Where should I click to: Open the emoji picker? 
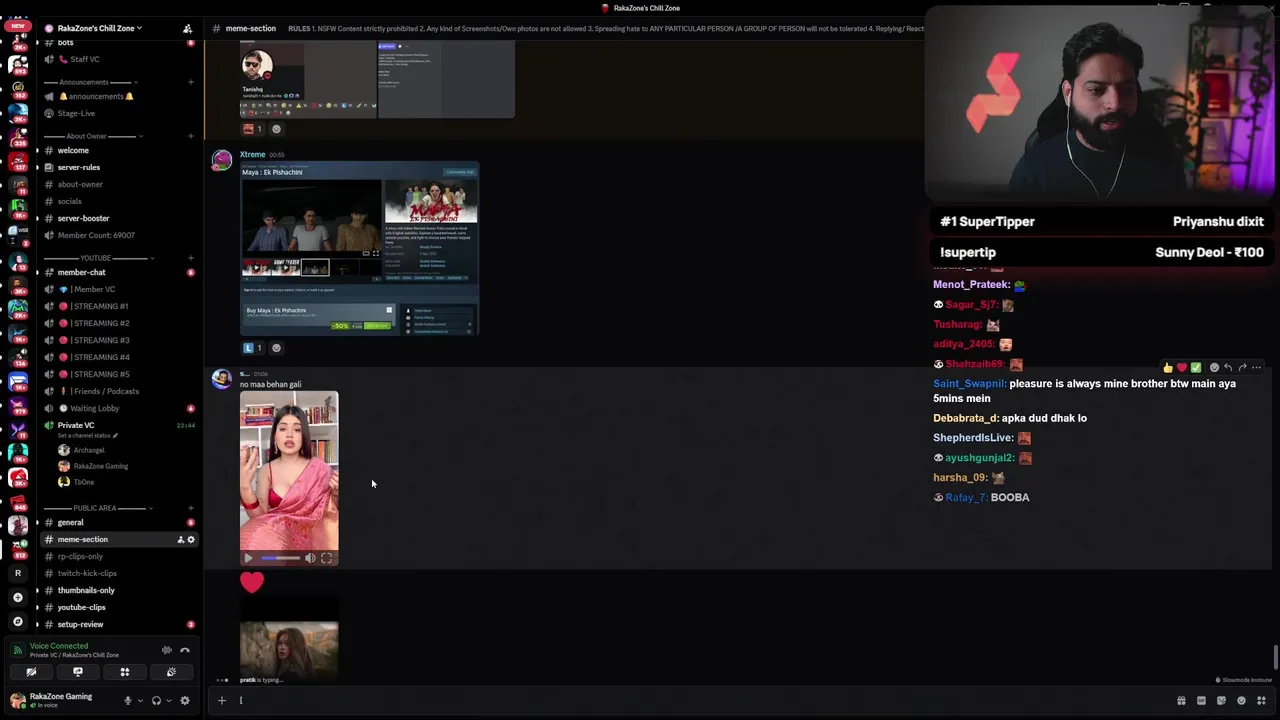pos(1241,700)
